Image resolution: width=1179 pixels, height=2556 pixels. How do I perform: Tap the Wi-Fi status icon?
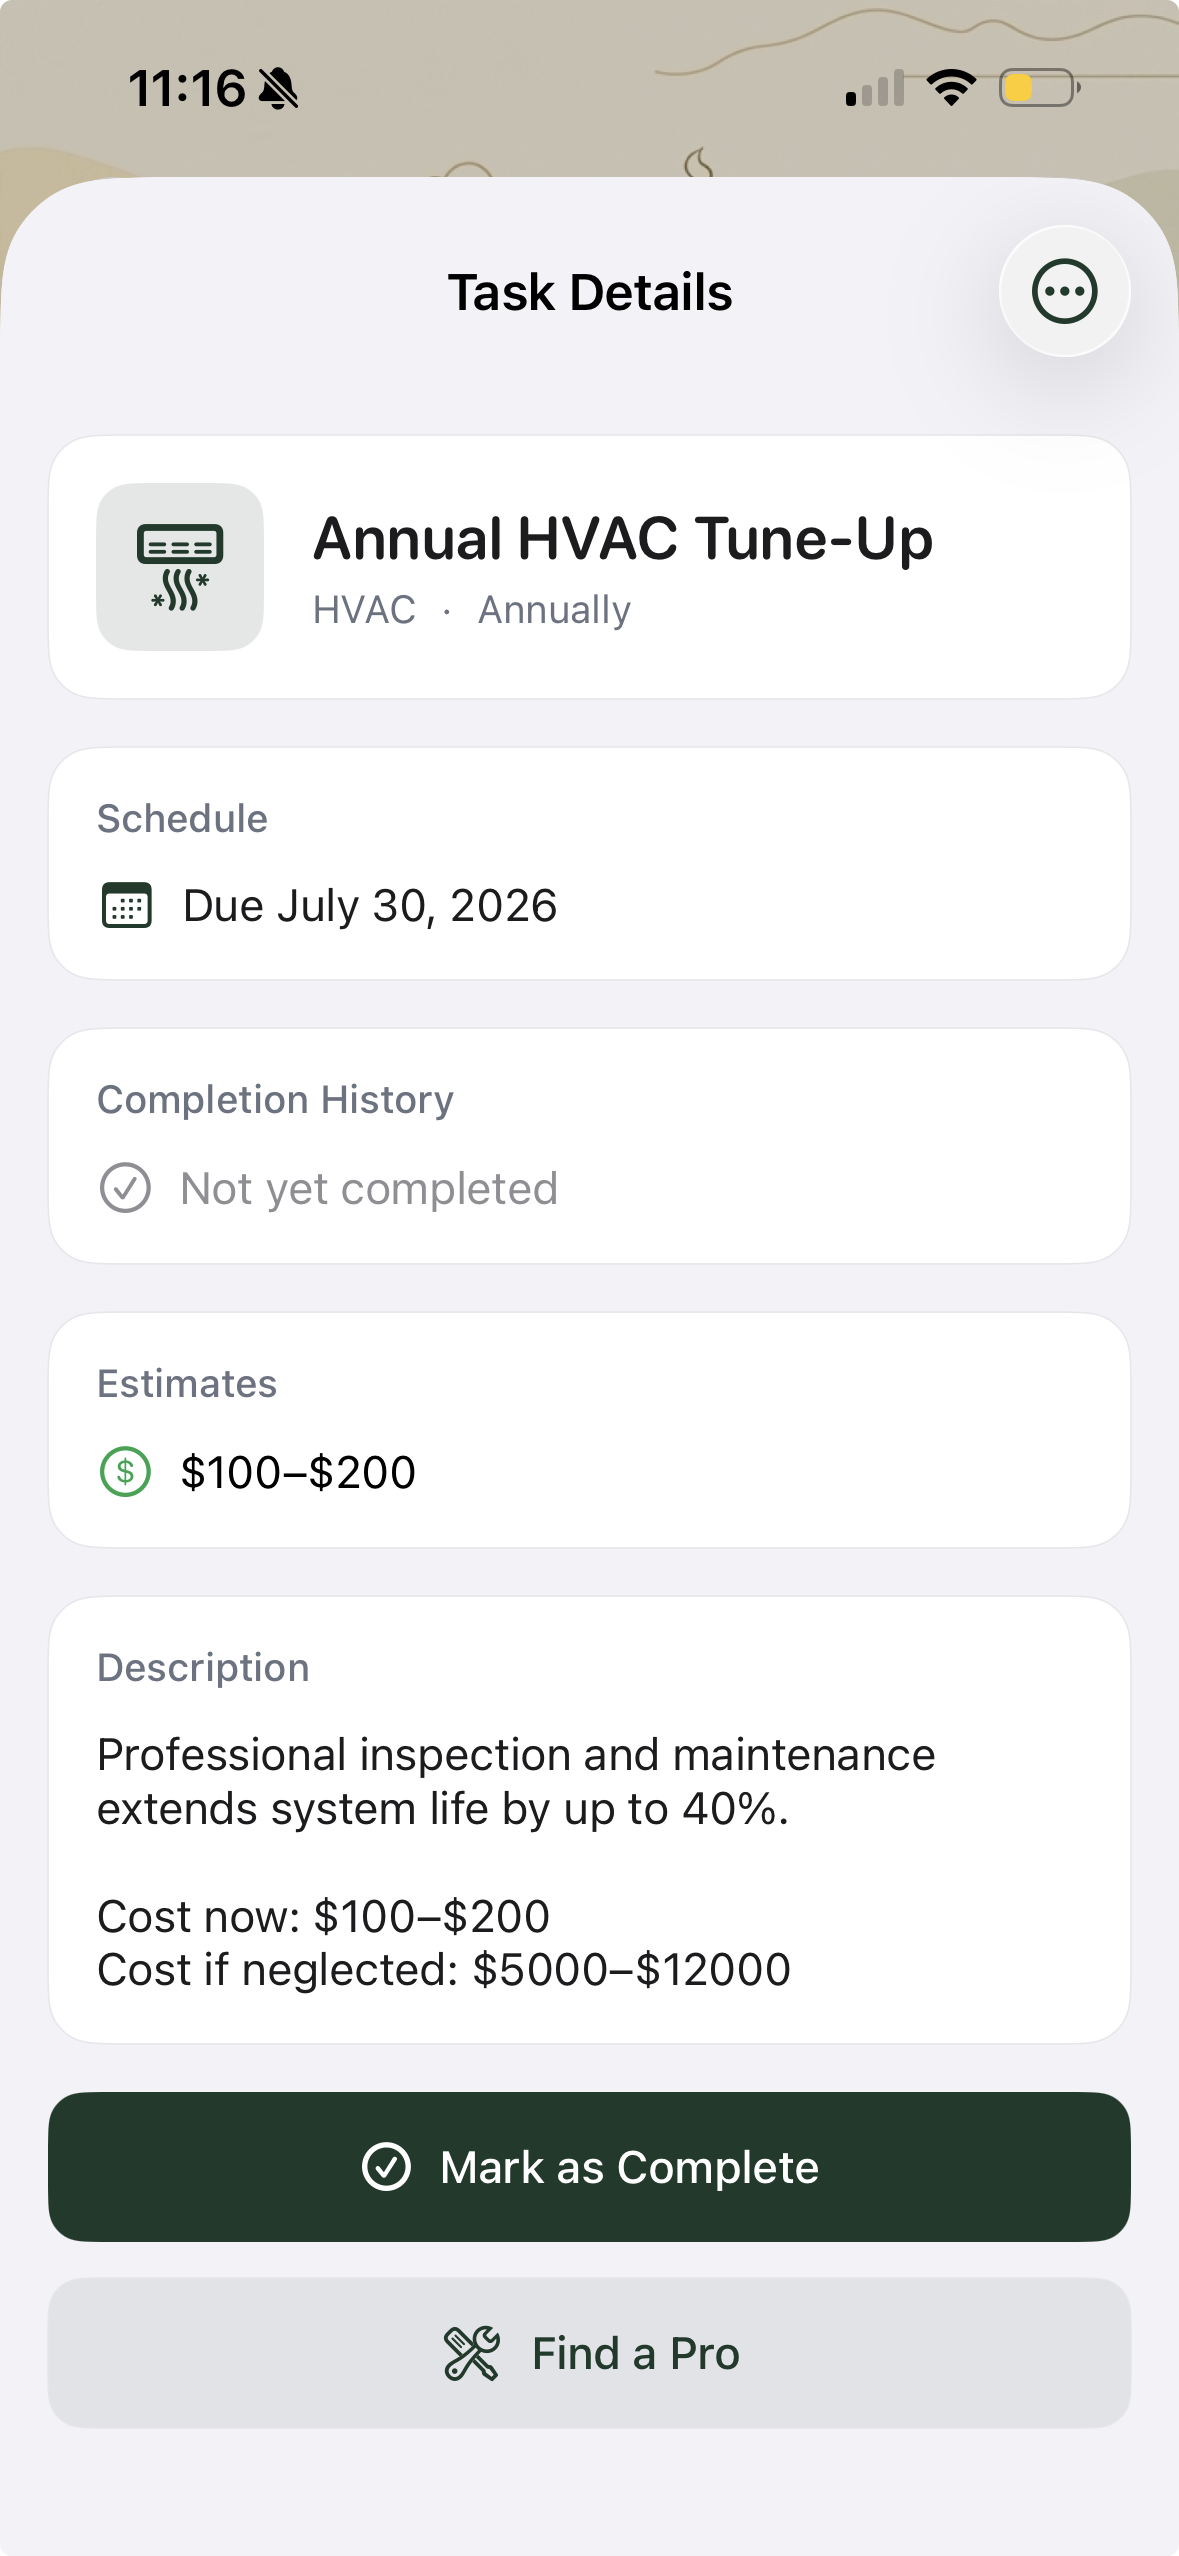(951, 88)
